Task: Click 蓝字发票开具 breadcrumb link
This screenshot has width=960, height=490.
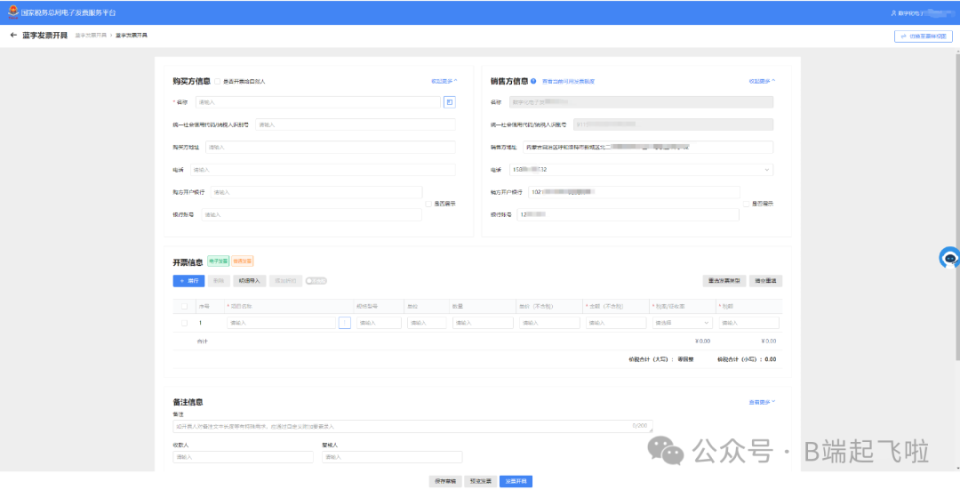Action: 91,36
